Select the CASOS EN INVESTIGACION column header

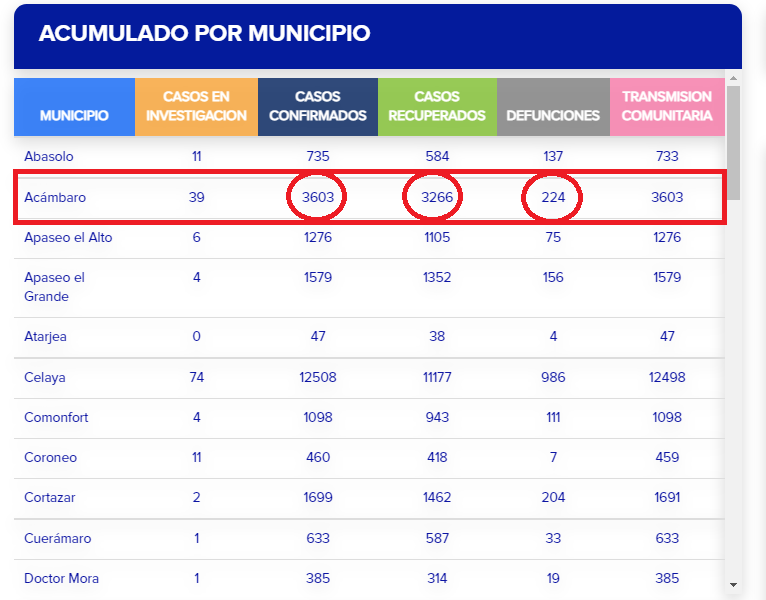pos(196,106)
